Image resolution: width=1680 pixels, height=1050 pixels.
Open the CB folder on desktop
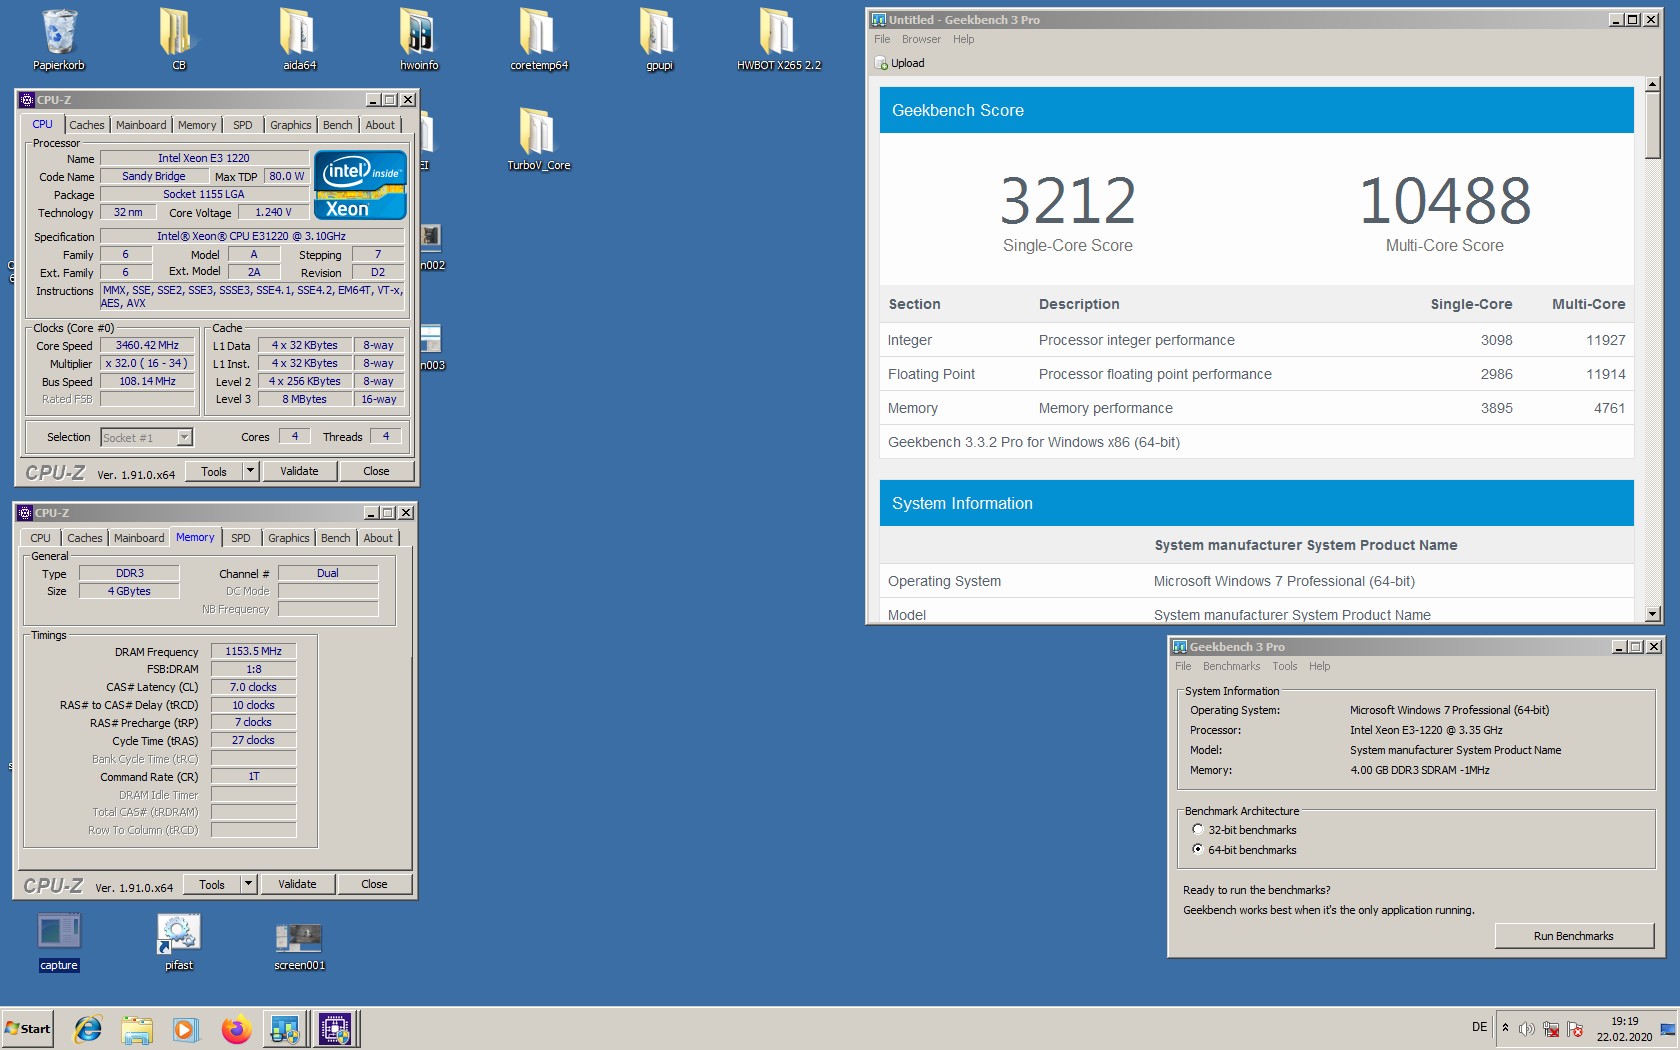coord(178,40)
